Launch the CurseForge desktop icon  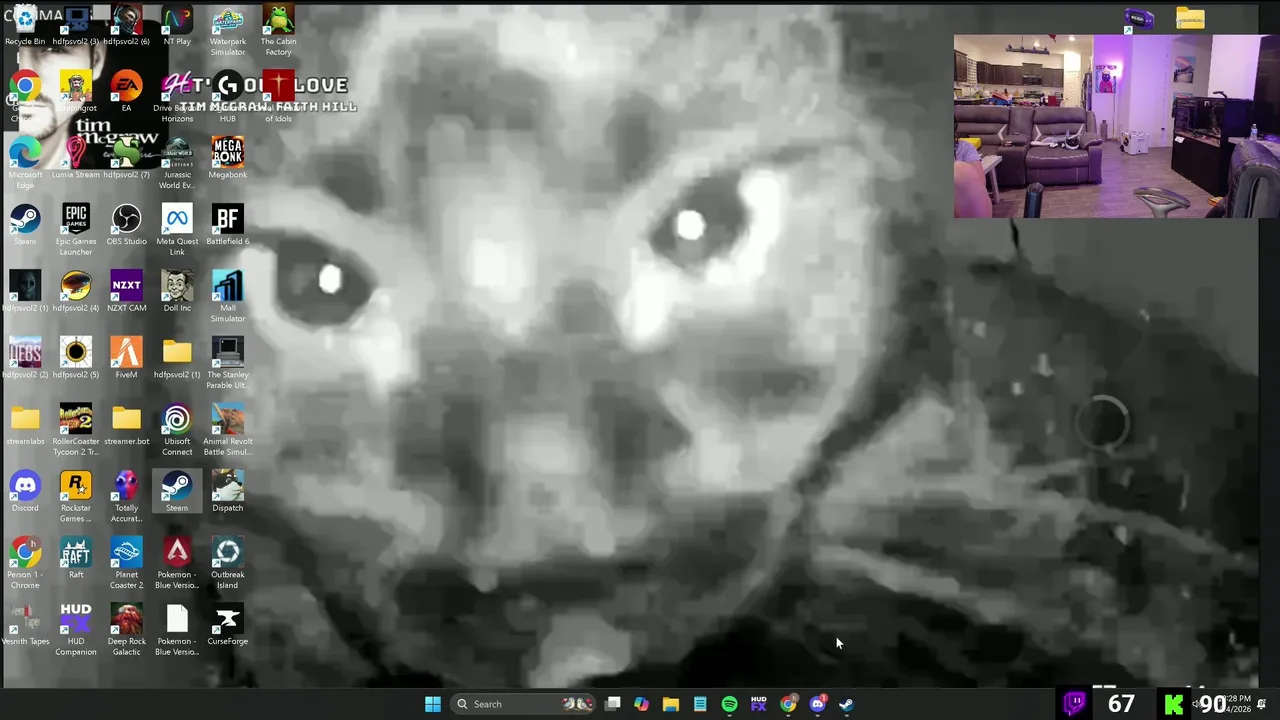(228, 626)
